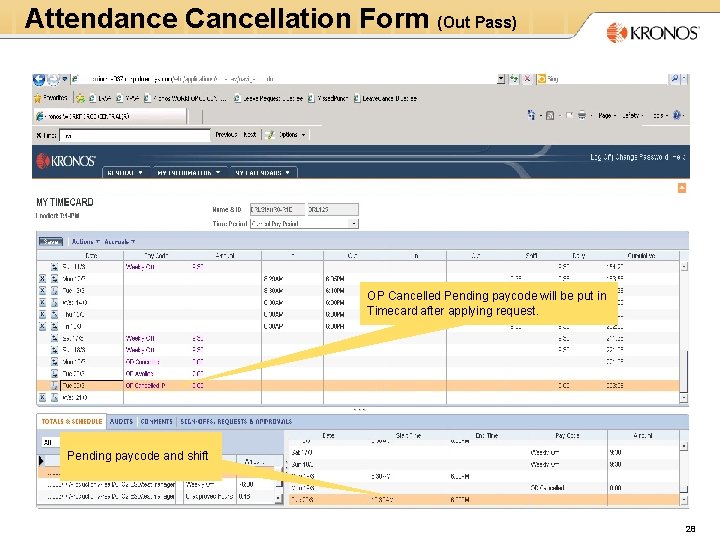Click the browser Forward arrow button

(x=53, y=80)
